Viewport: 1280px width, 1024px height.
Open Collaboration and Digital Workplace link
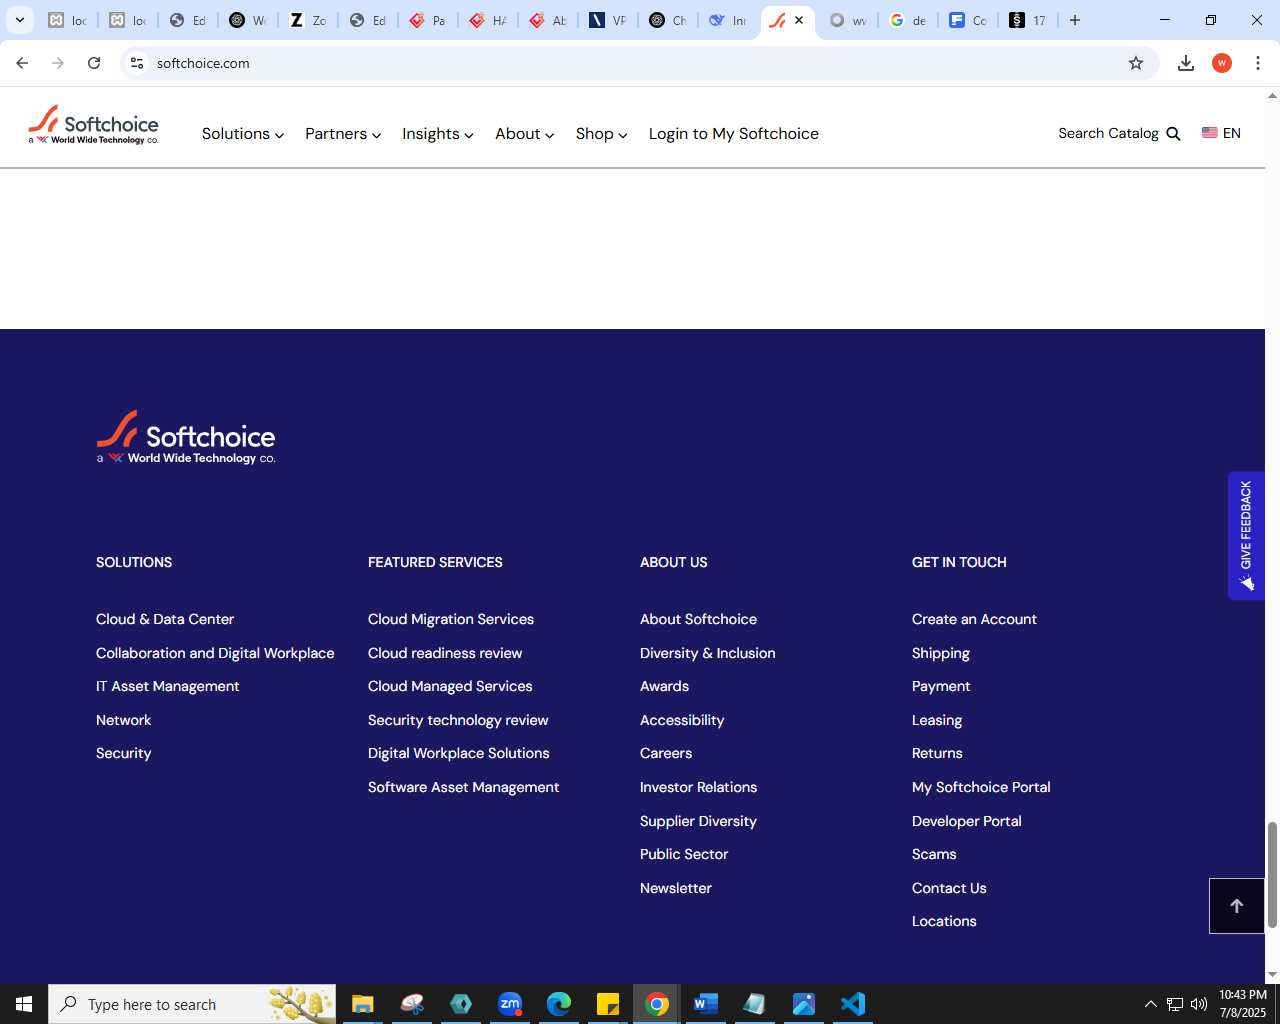[215, 653]
